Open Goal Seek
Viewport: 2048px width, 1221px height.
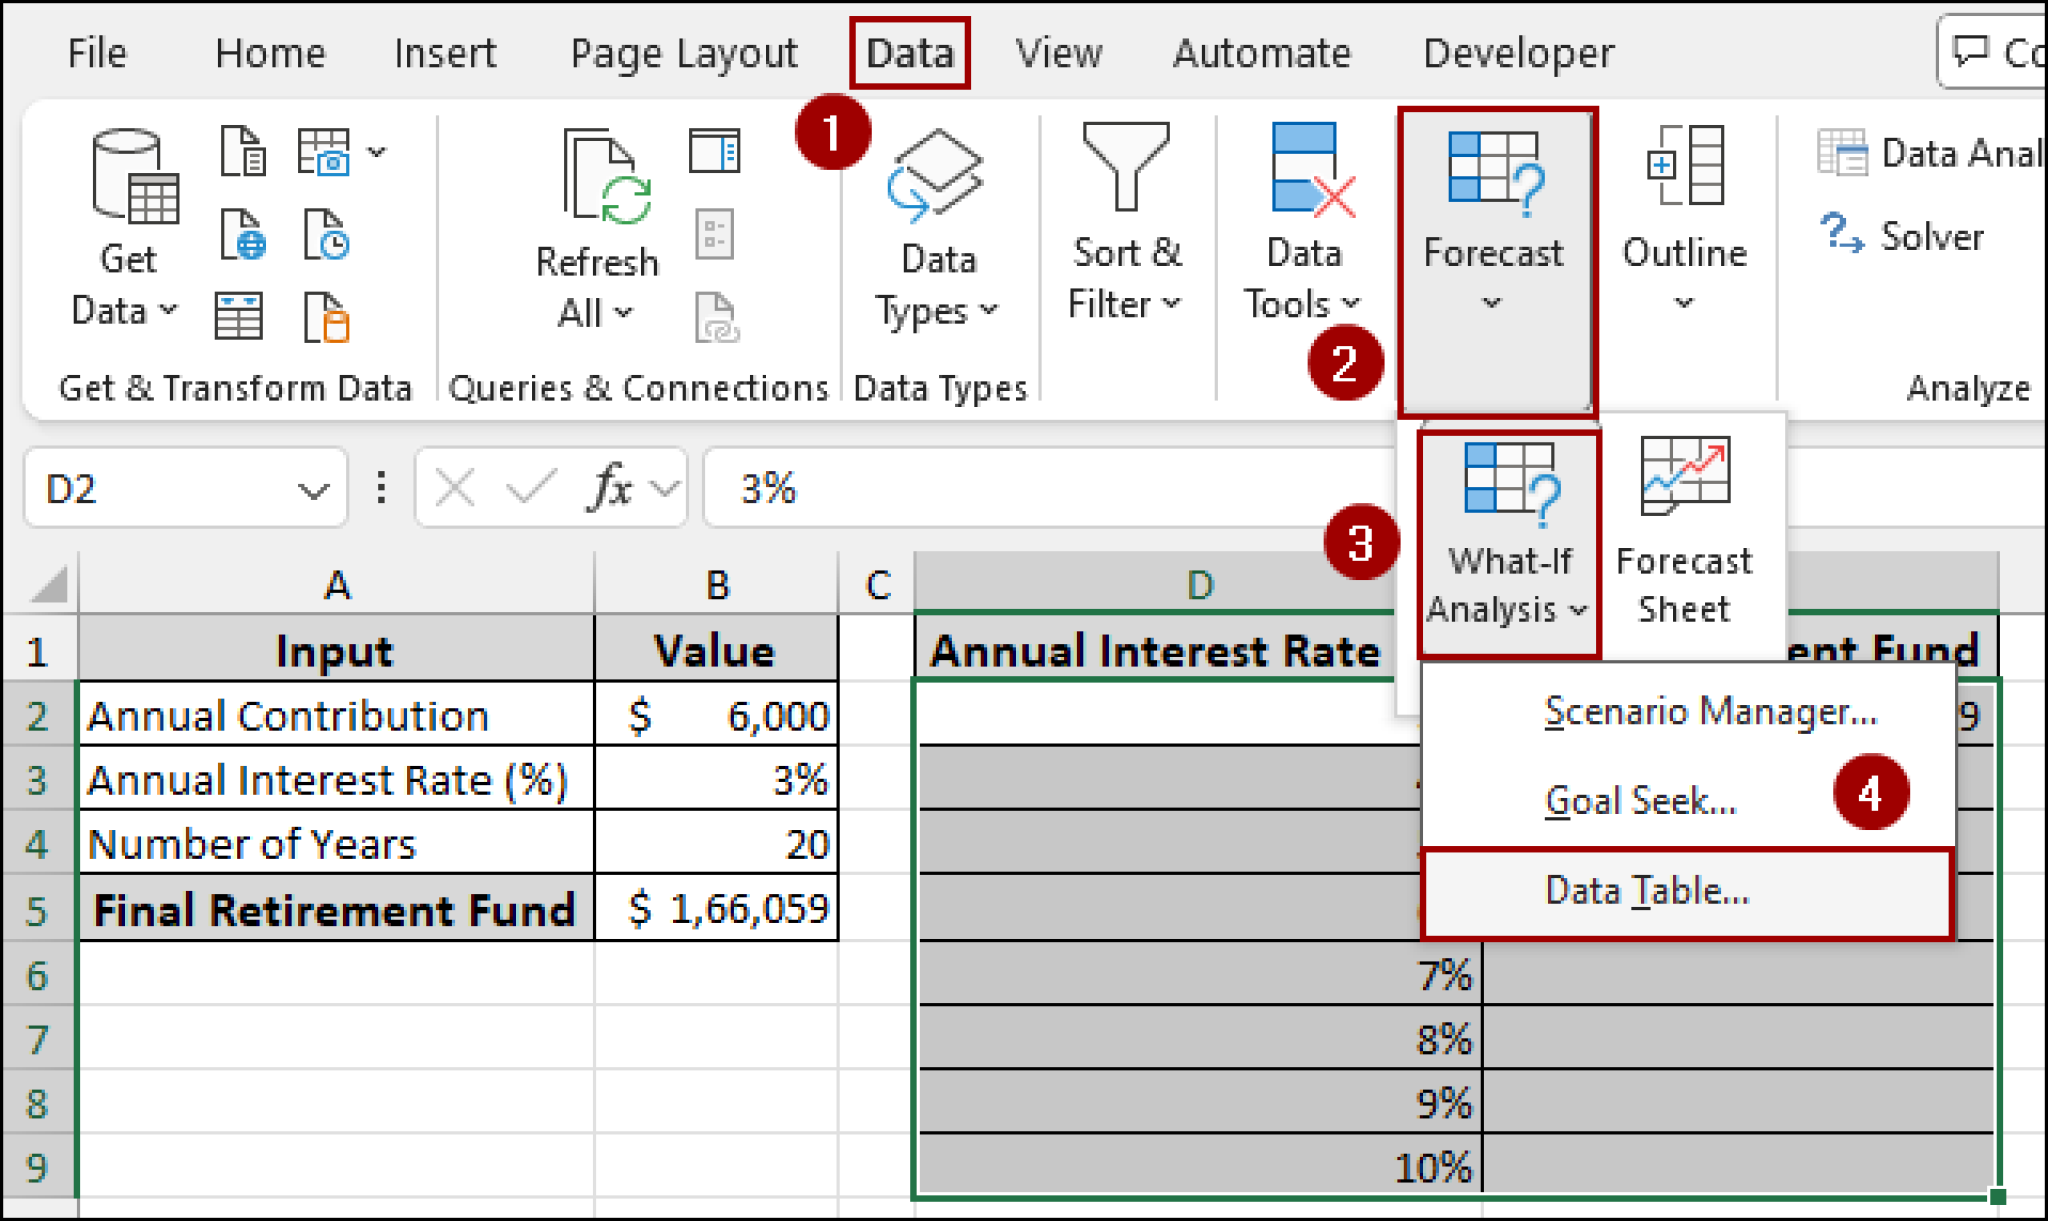point(1640,800)
